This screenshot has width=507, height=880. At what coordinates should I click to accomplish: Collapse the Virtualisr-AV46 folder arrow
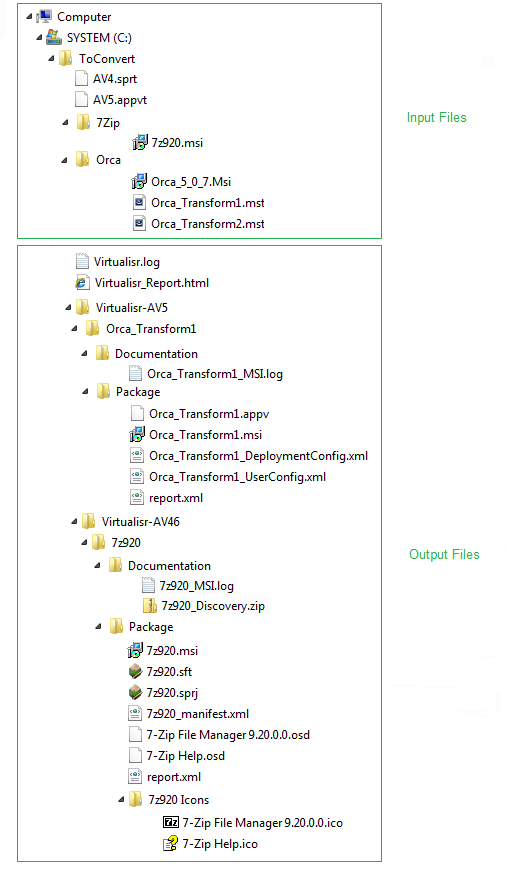coord(75,521)
